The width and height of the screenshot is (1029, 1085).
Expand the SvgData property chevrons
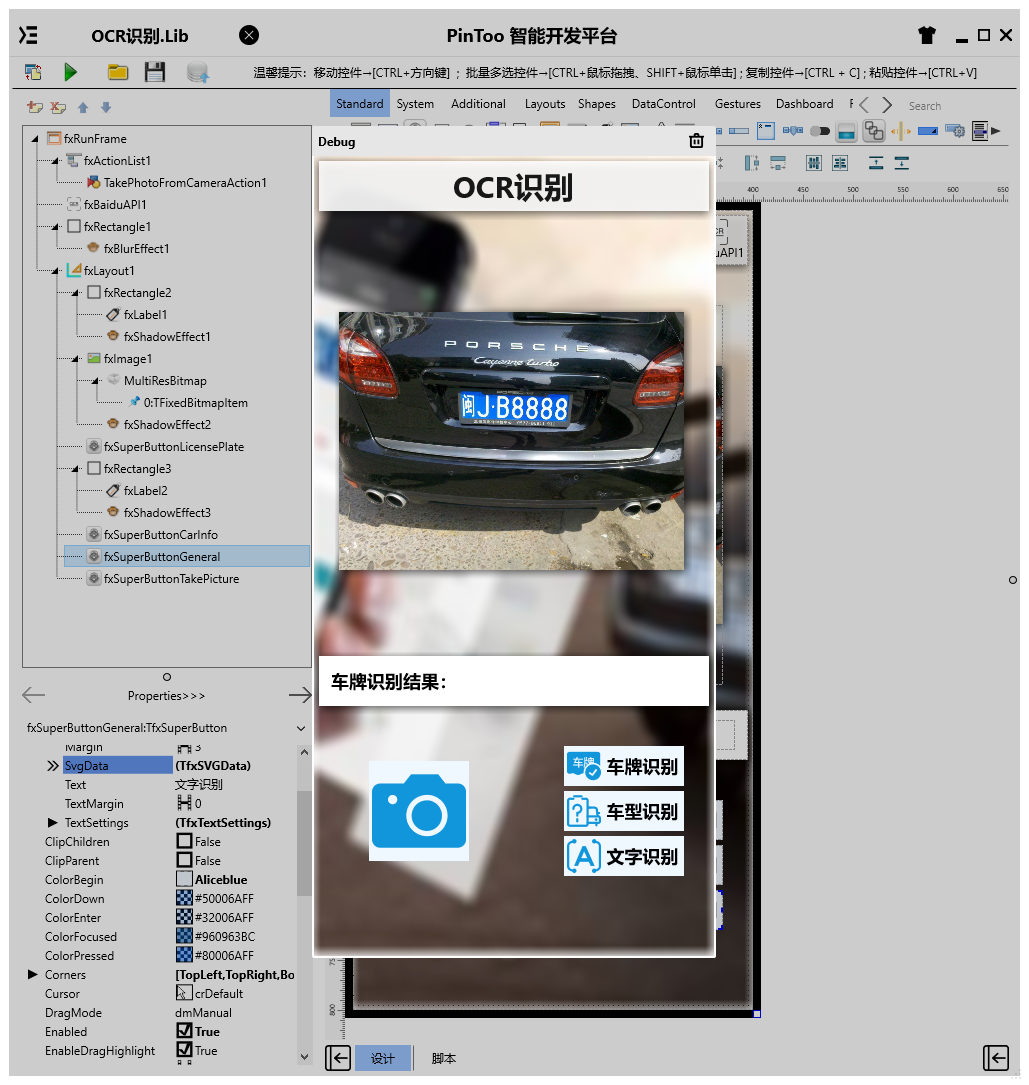(x=53, y=765)
